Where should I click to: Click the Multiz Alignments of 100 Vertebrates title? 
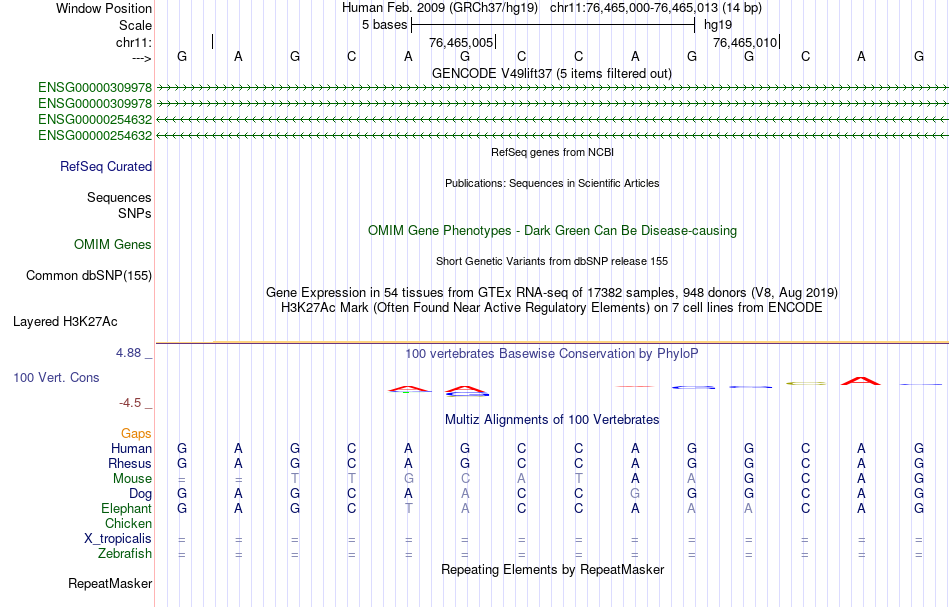[x=552, y=420]
